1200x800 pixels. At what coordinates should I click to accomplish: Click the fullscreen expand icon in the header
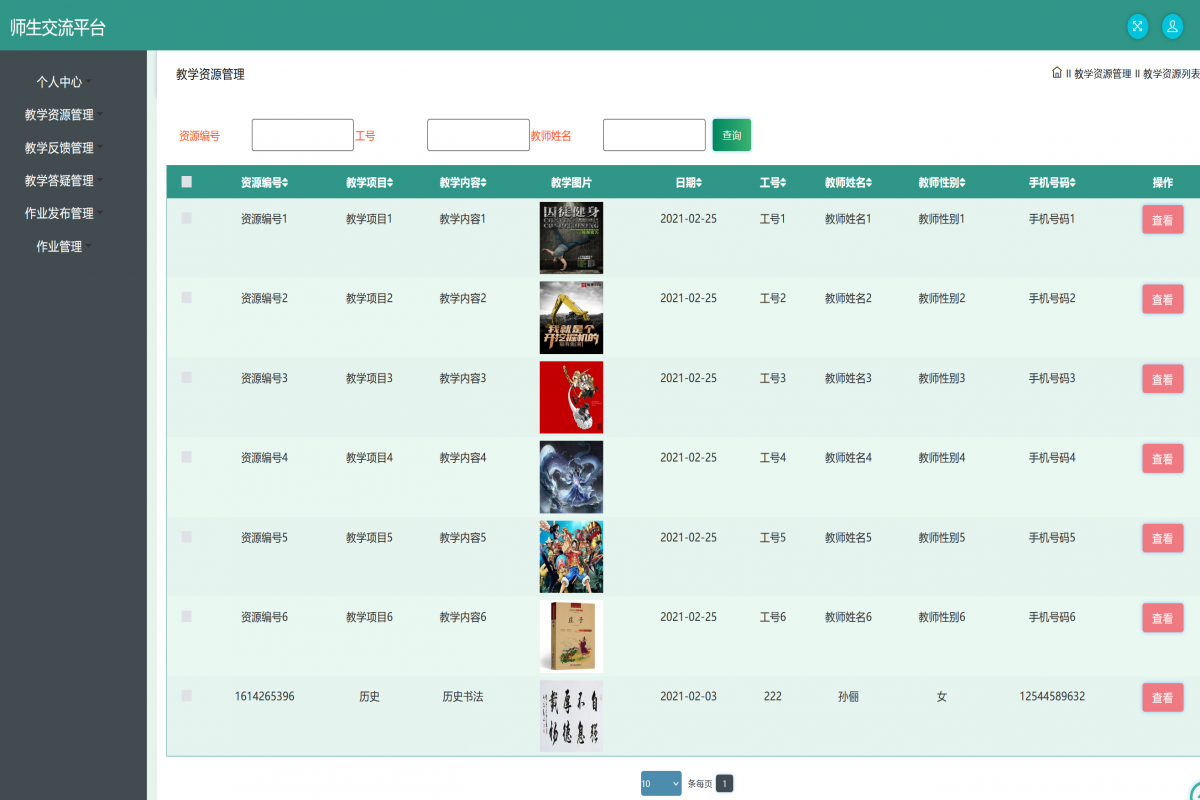[1137, 26]
